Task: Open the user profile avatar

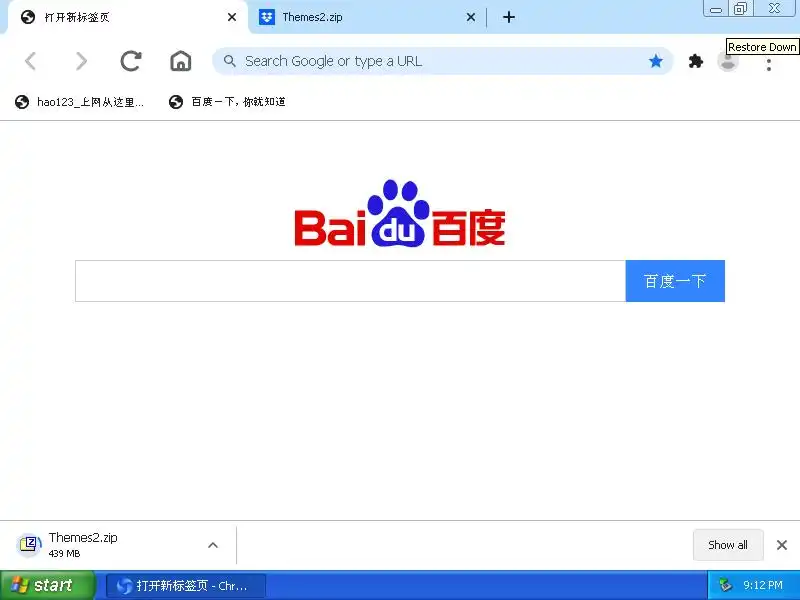Action: click(x=728, y=62)
